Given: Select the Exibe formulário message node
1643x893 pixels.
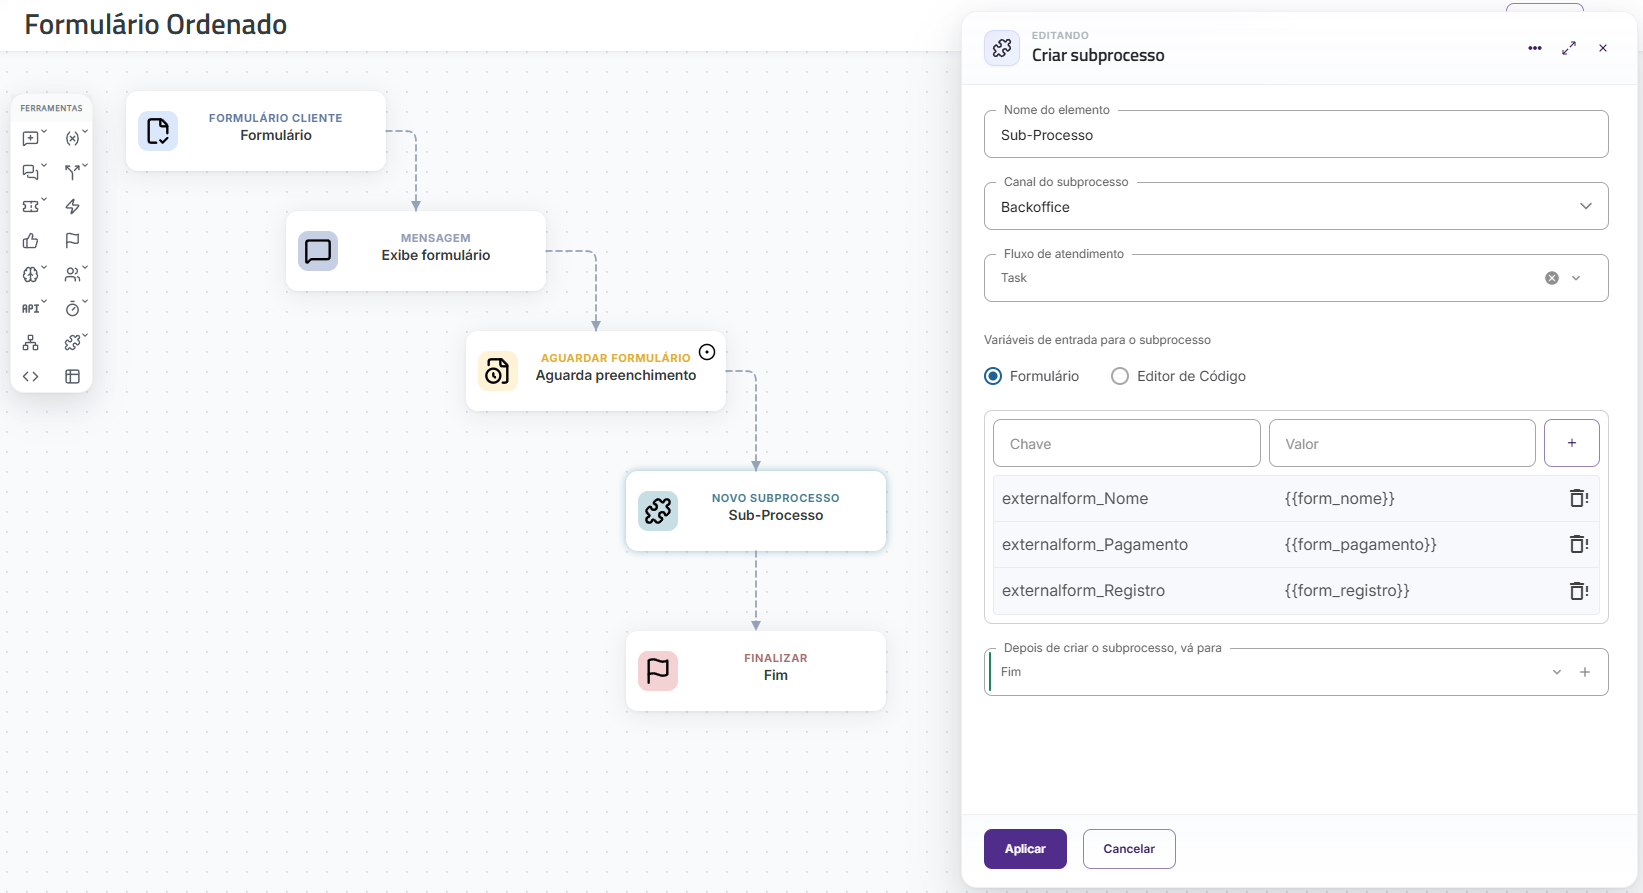Looking at the screenshot, I should pos(416,251).
